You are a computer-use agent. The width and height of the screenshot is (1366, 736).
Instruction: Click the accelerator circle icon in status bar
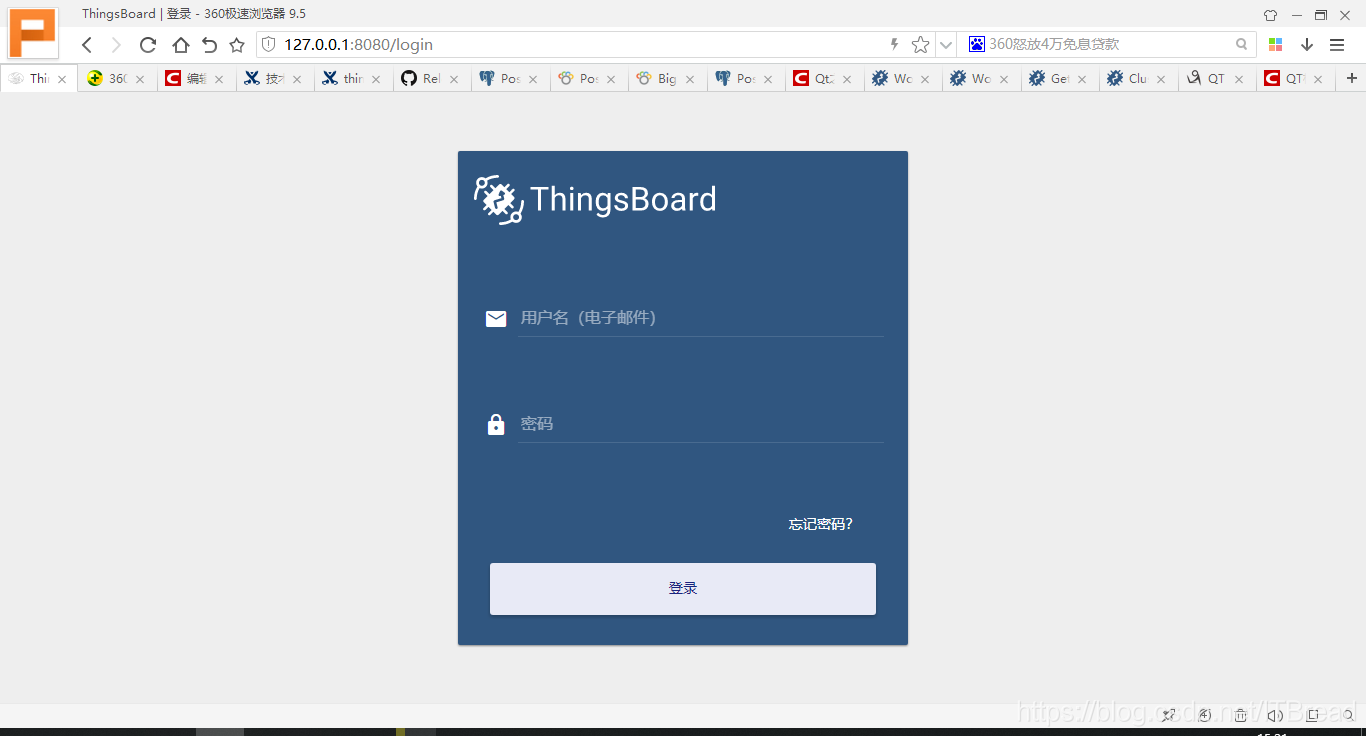pyautogui.click(x=1205, y=714)
